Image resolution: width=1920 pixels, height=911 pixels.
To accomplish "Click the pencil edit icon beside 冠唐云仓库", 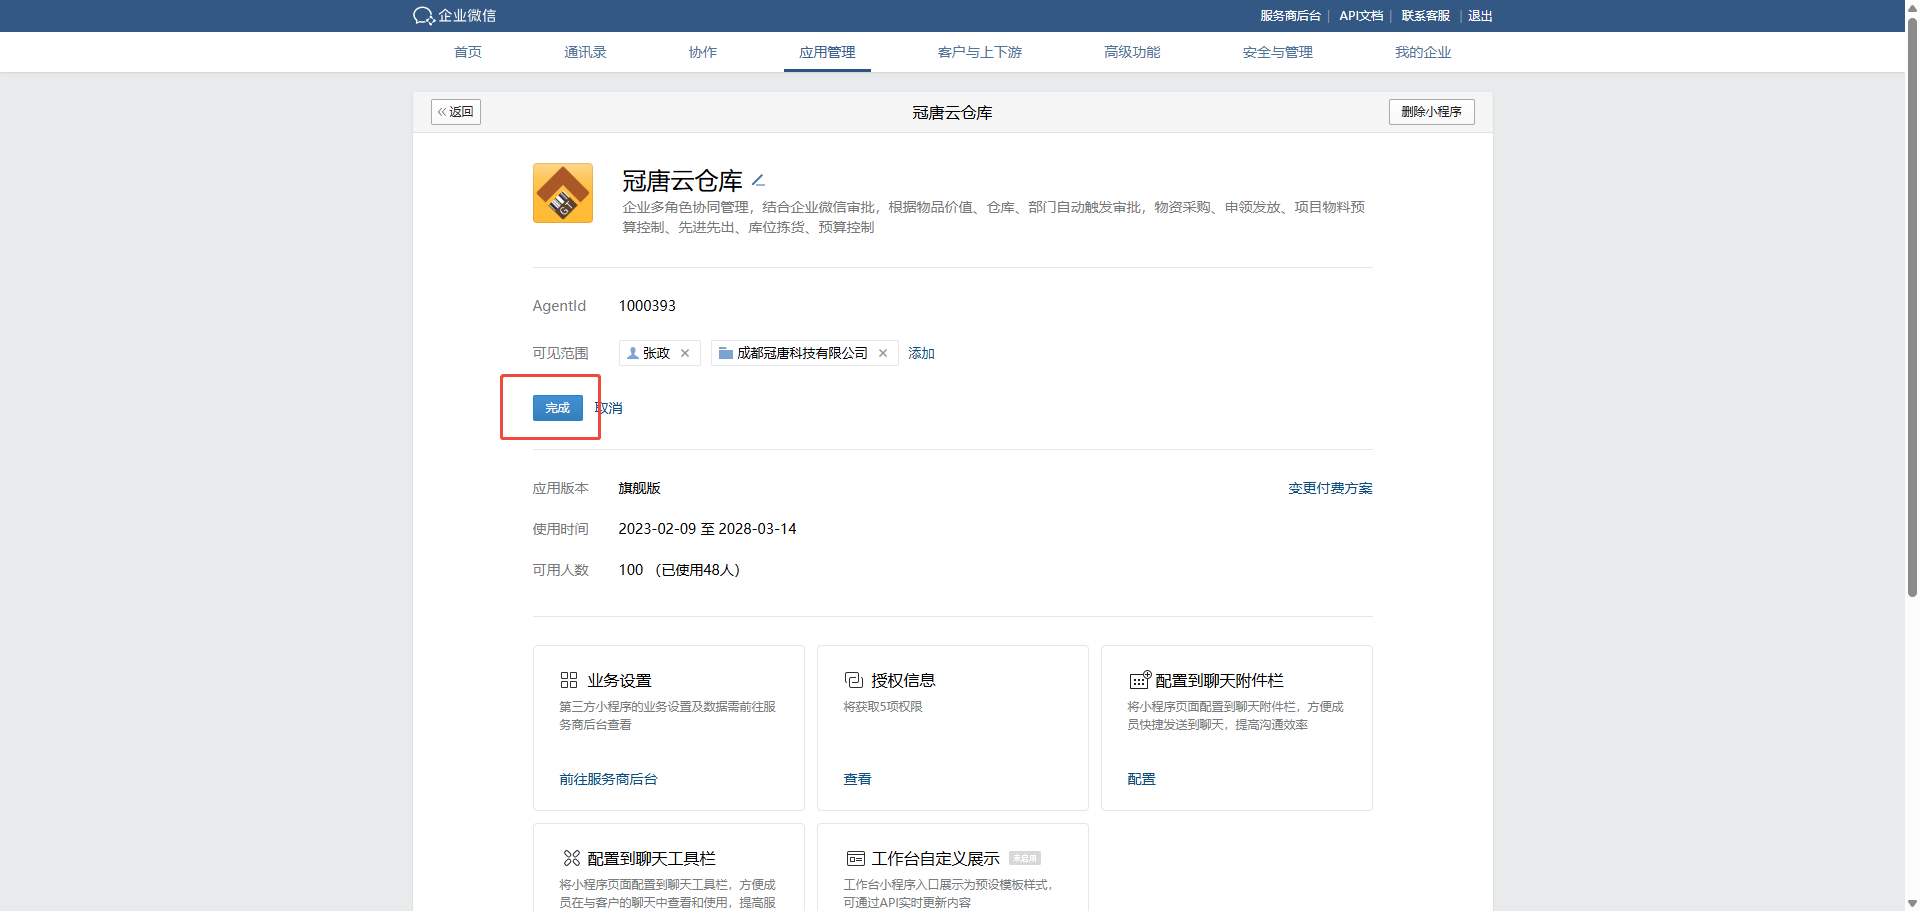I will (758, 181).
